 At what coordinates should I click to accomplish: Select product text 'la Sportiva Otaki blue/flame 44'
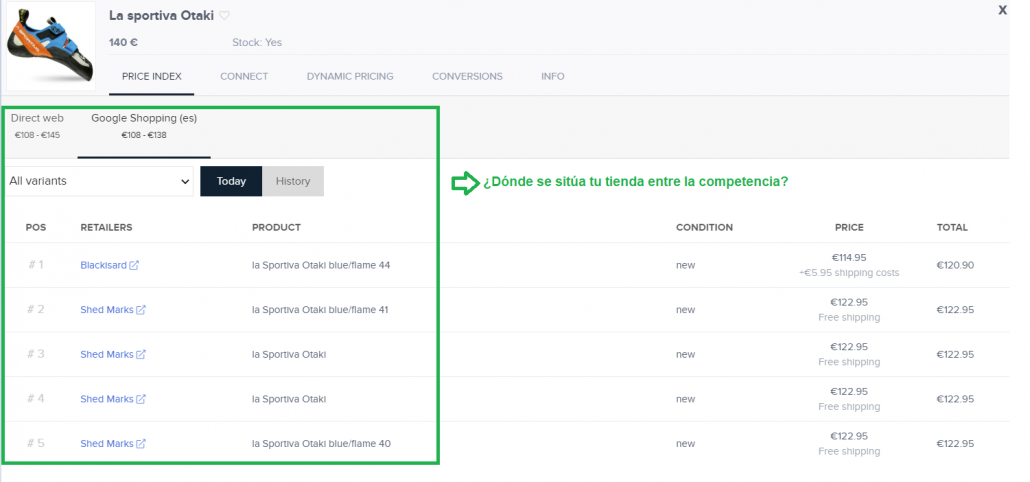click(x=321, y=265)
